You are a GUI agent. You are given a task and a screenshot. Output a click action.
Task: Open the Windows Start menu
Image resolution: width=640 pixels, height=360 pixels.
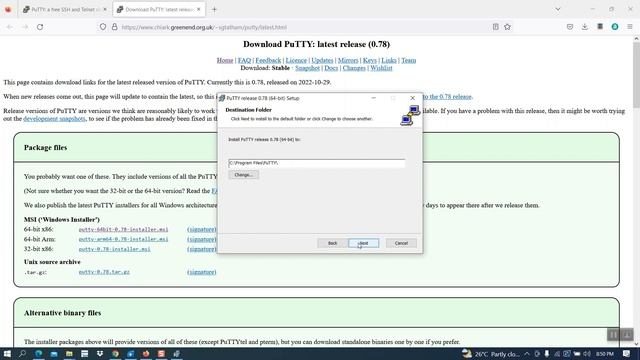(x=7, y=353)
